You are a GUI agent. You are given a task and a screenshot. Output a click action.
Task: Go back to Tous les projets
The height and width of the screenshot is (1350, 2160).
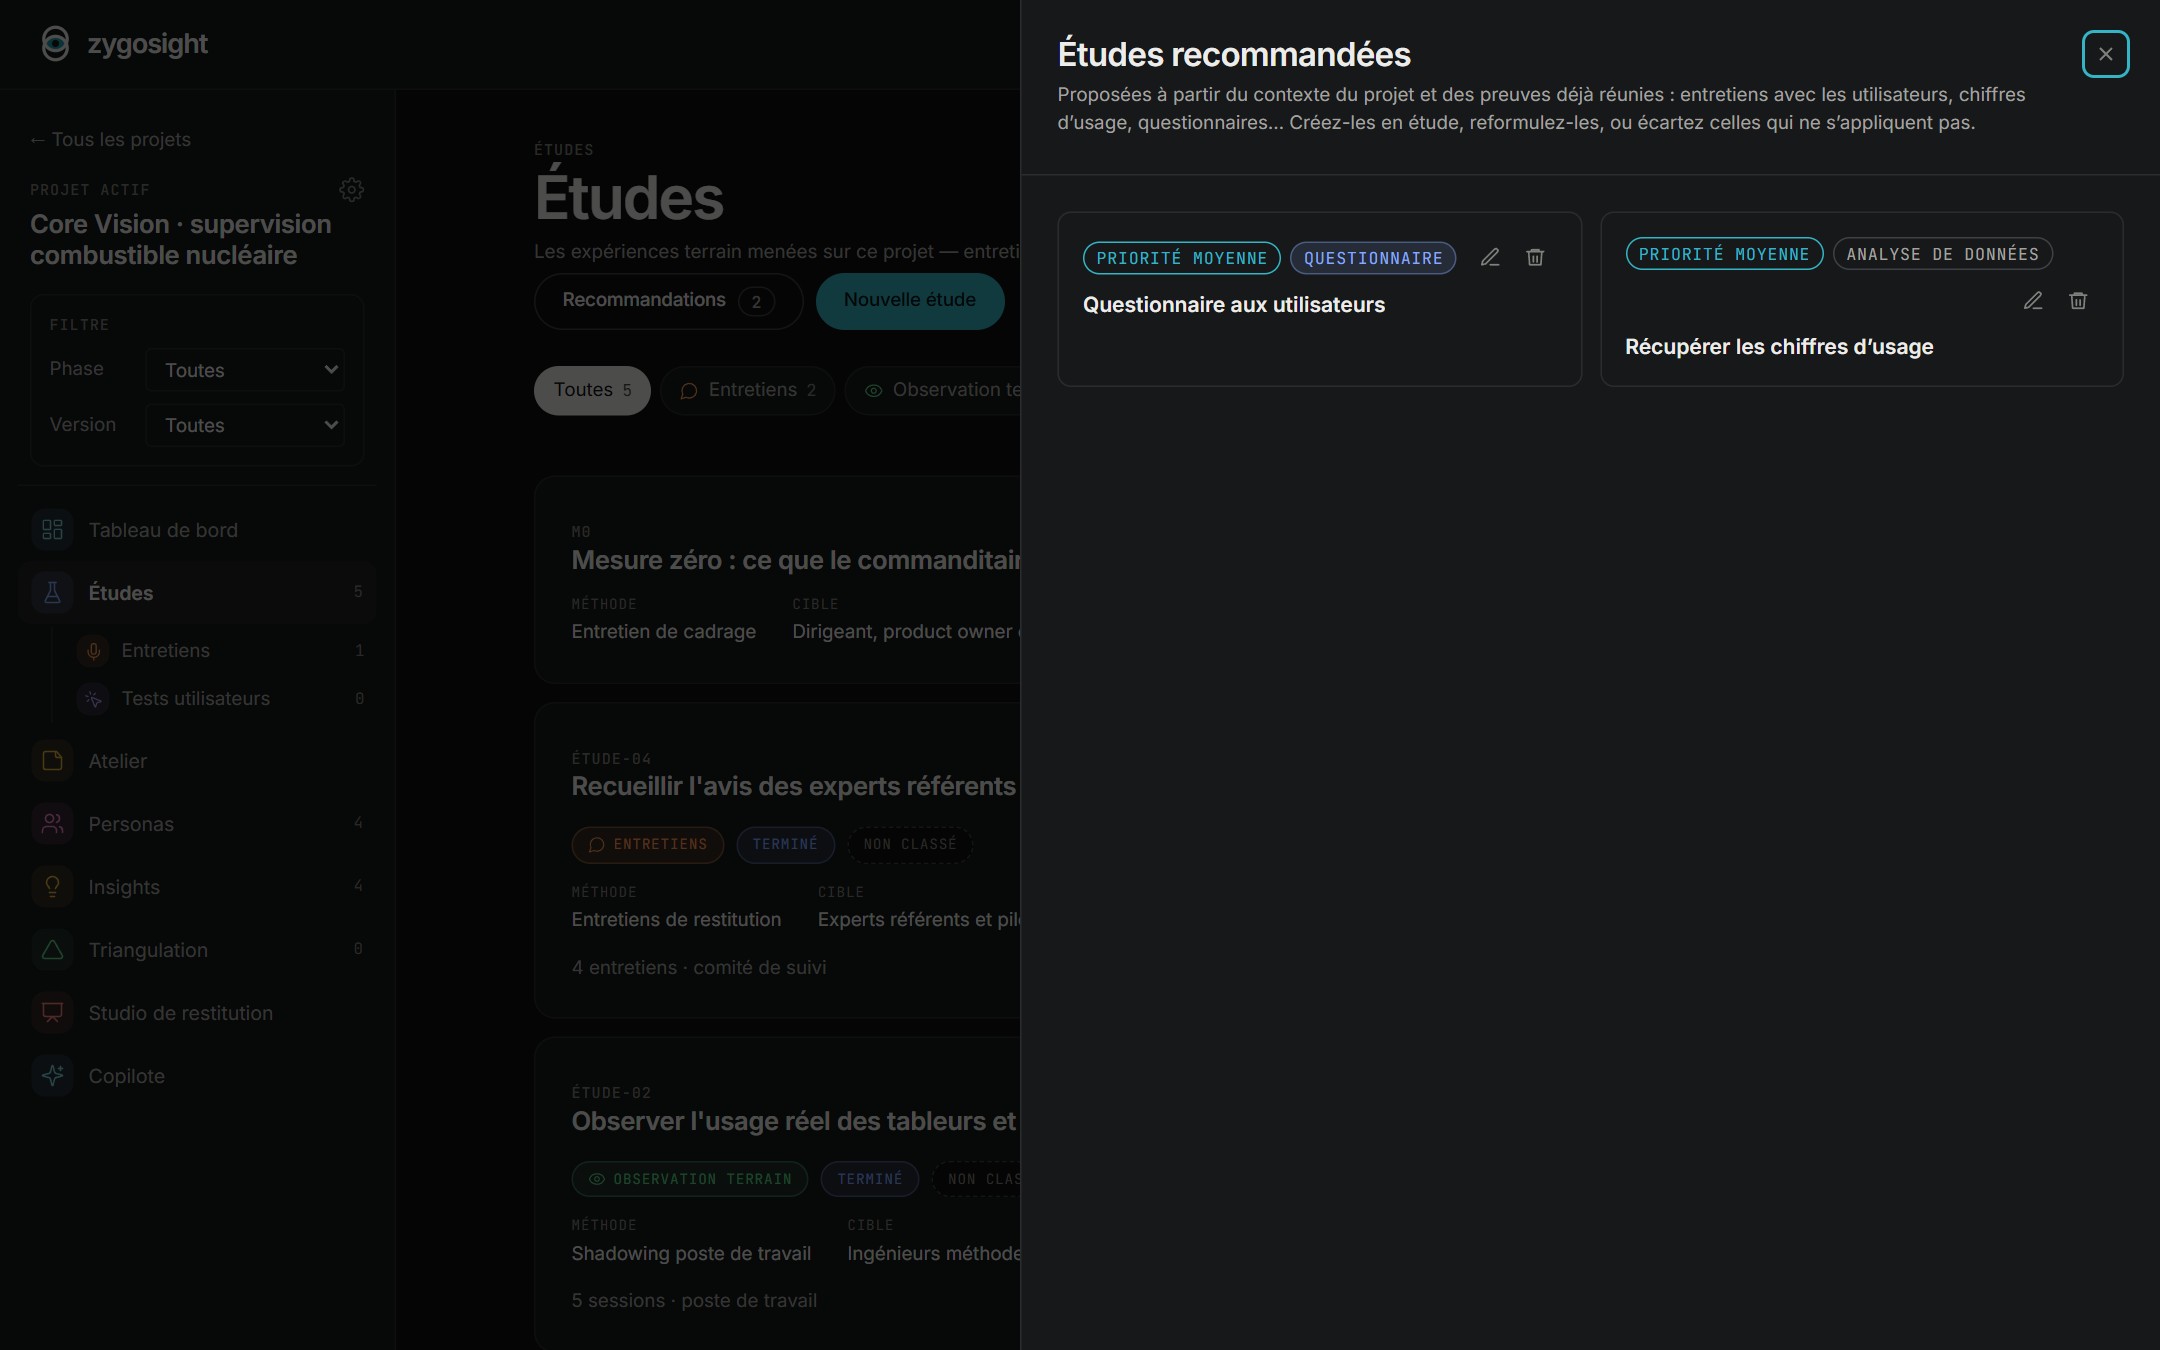tap(110, 140)
